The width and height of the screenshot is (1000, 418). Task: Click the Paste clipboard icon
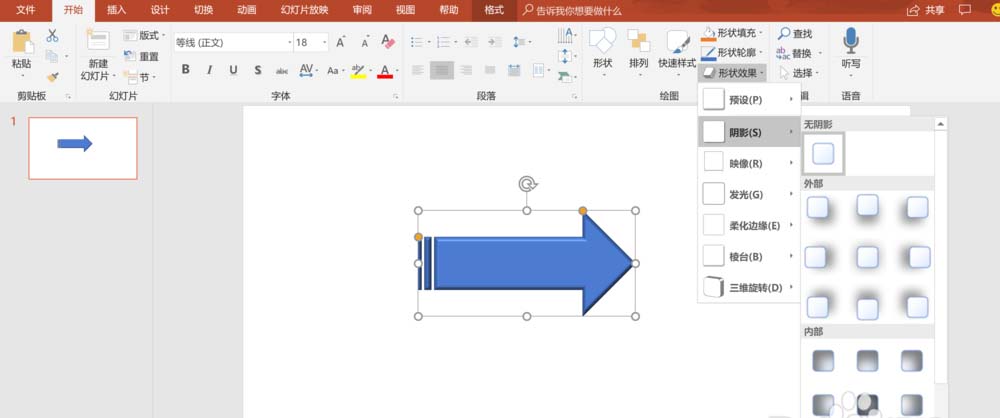point(22,42)
